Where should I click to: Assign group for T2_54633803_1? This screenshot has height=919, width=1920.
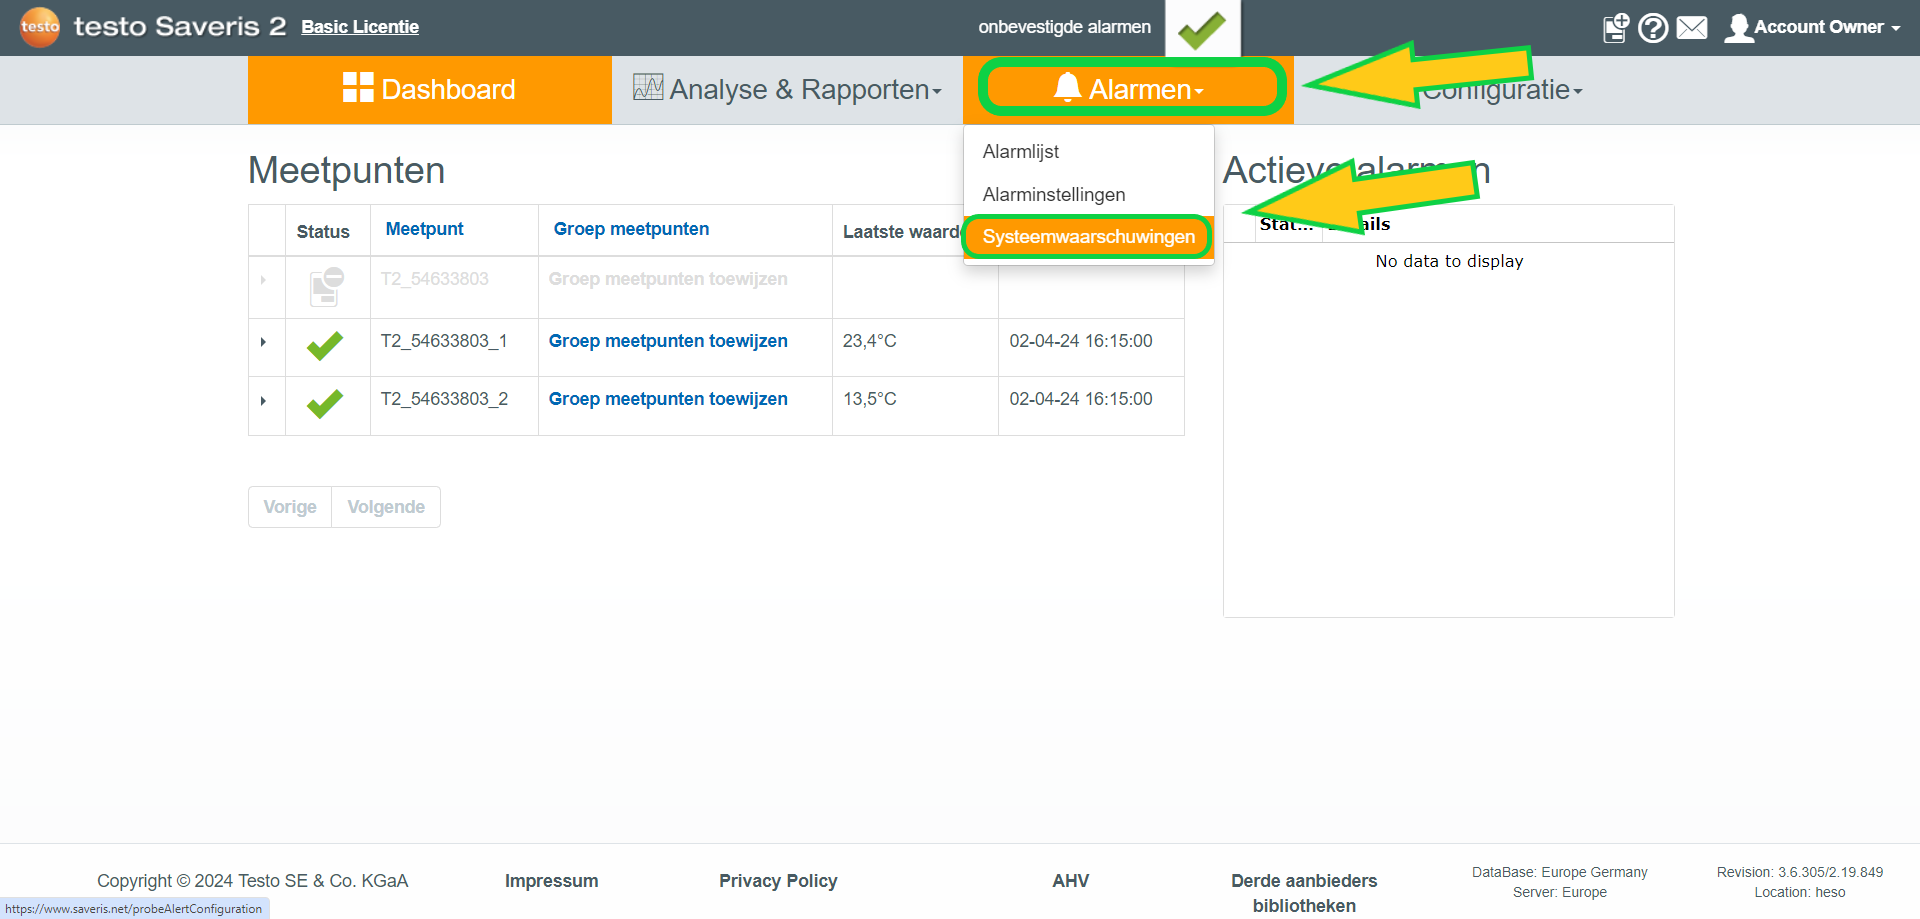coord(668,341)
